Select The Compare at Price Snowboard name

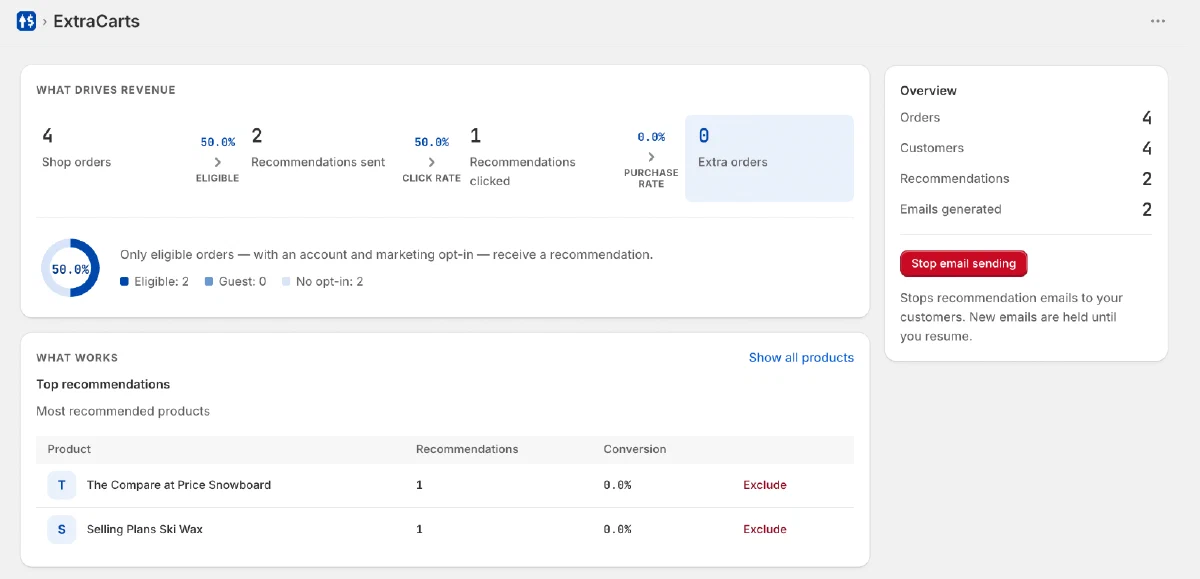[x=179, y=485]
